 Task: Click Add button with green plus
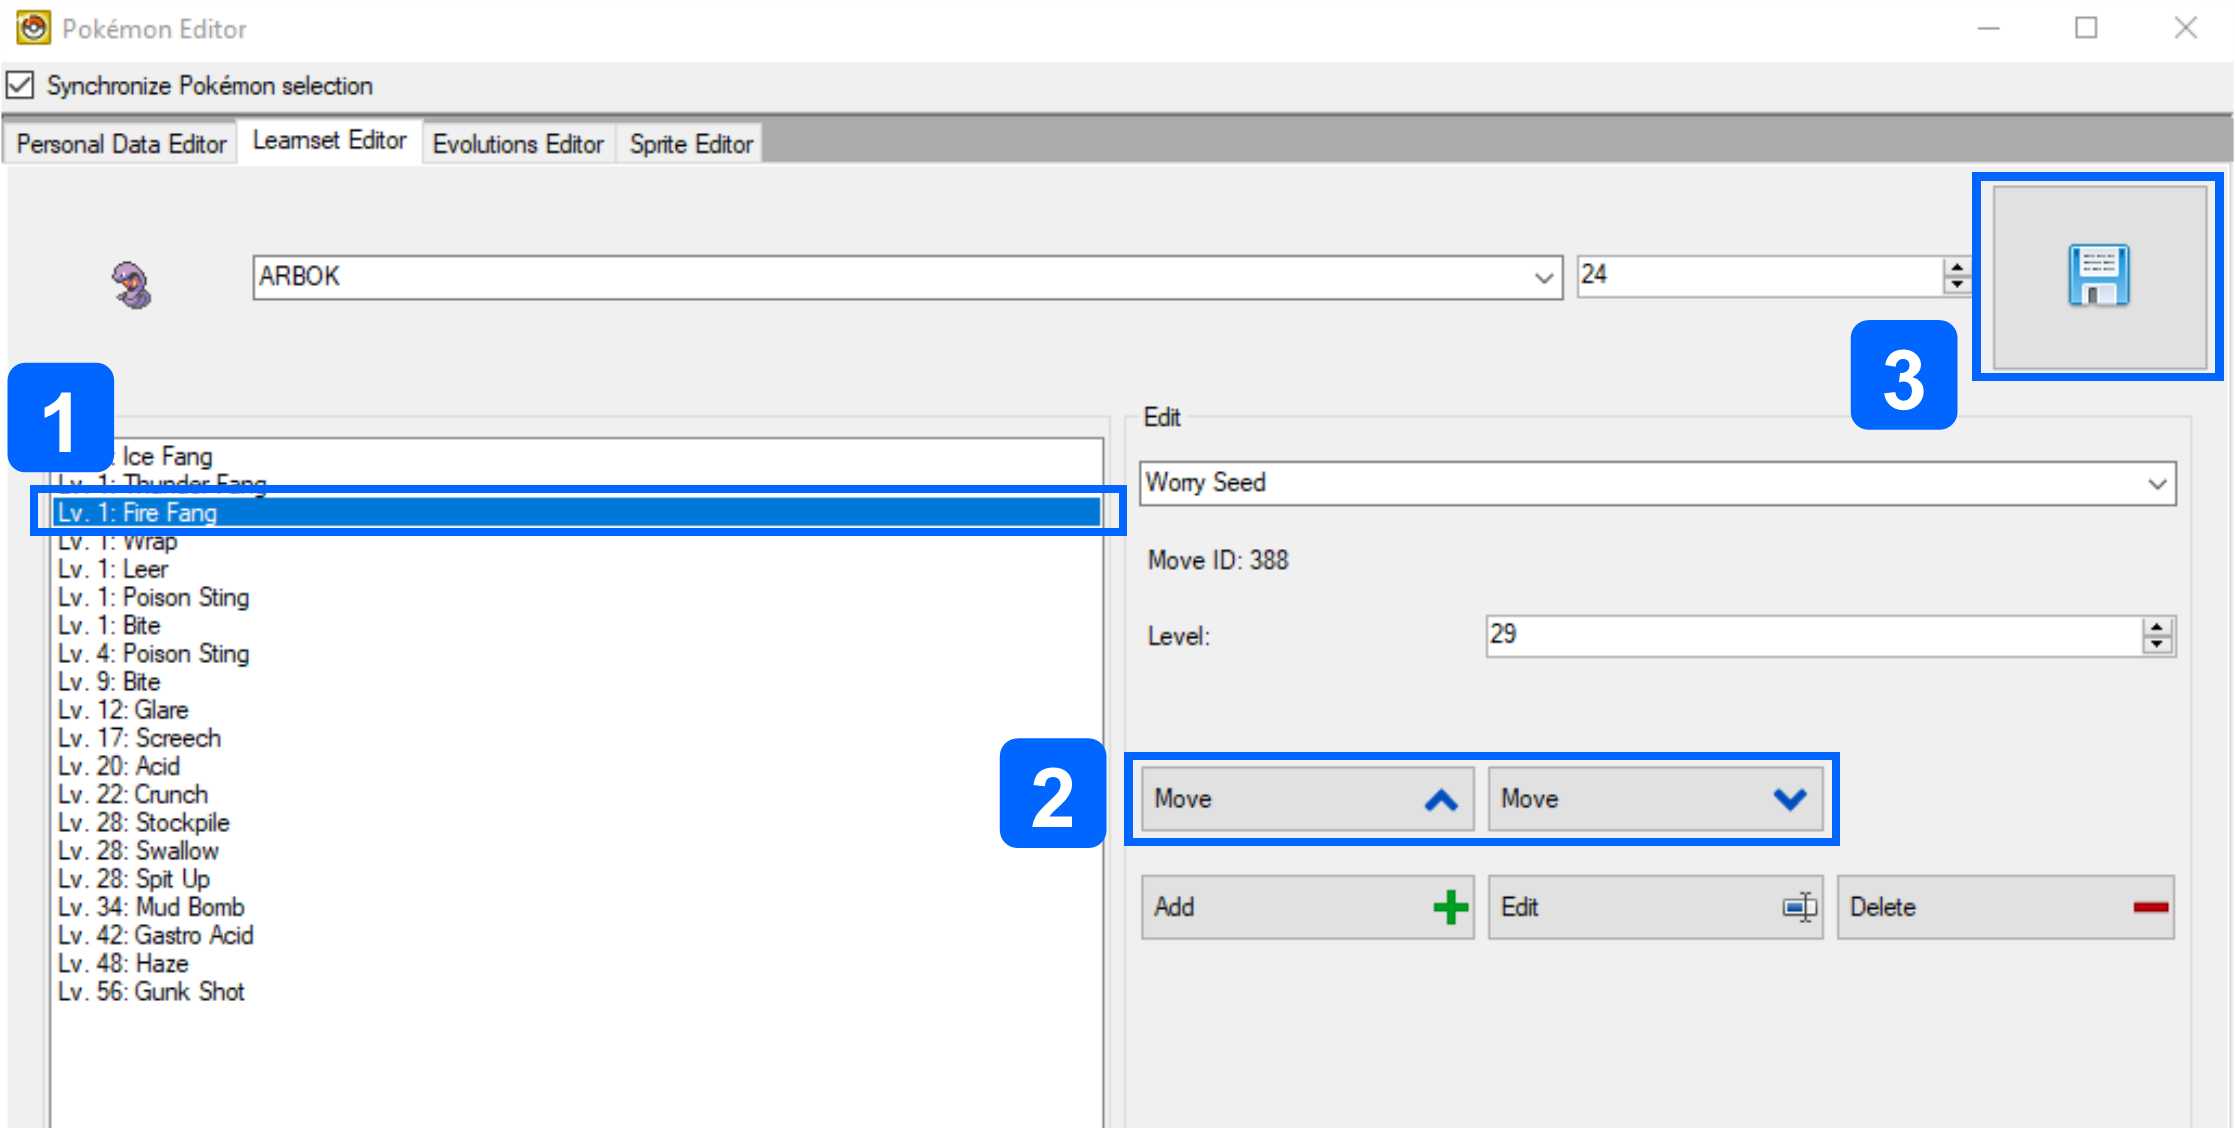point(1306,907)
